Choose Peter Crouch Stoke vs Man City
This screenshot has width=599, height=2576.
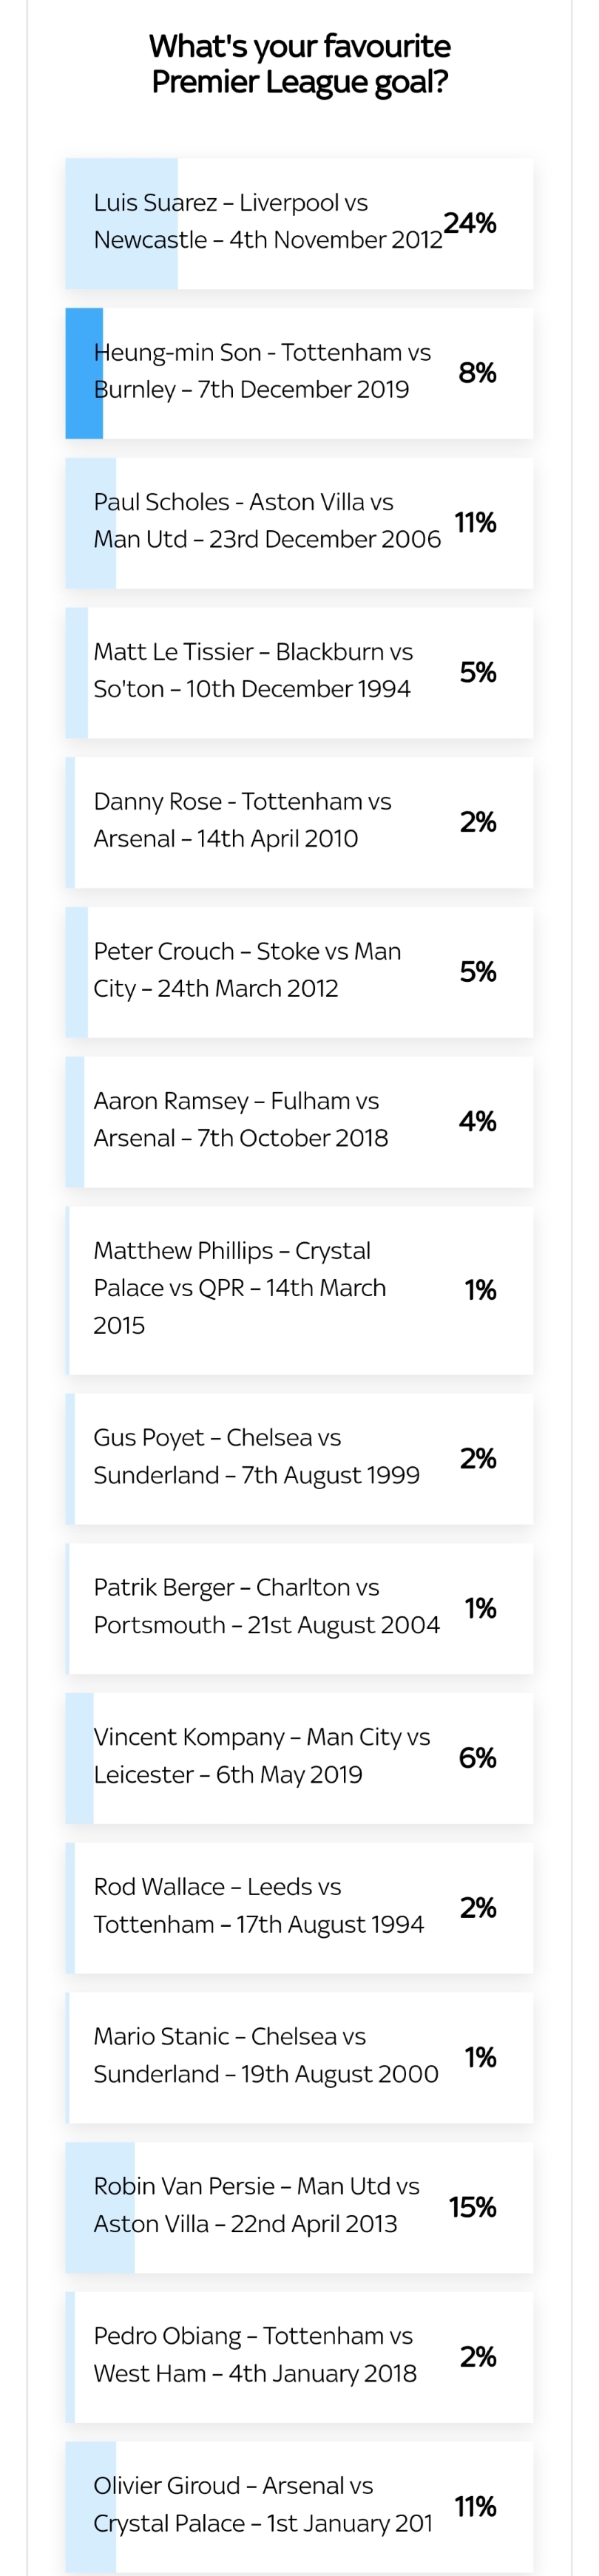coord(299,972)
